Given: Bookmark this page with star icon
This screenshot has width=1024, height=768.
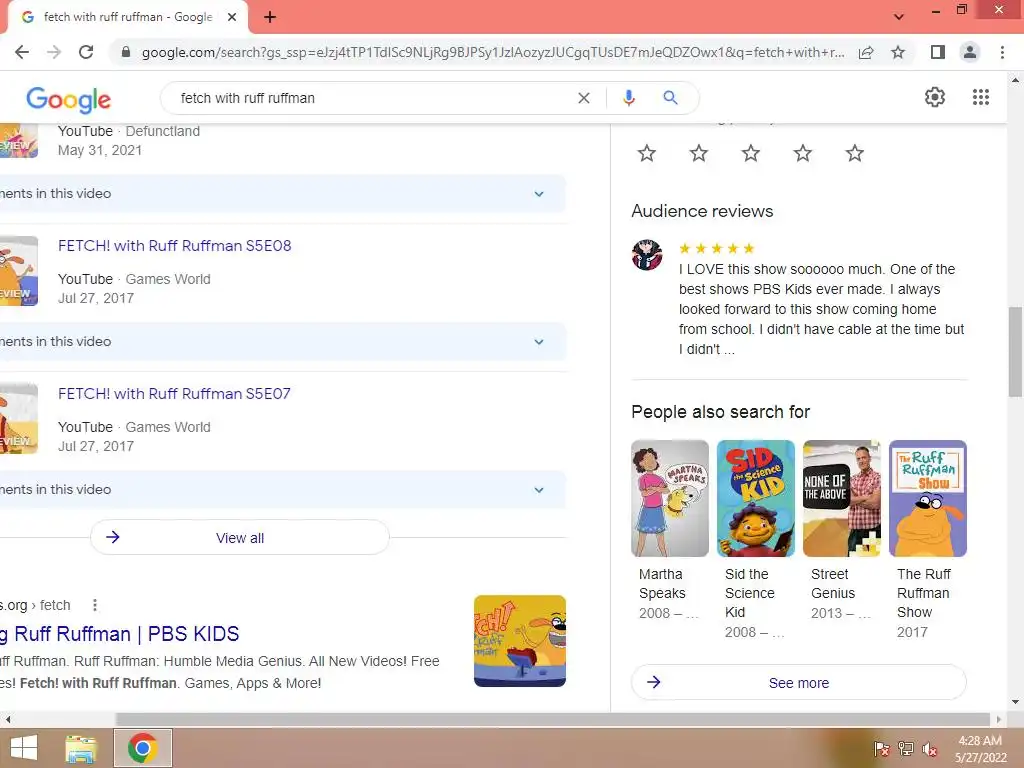Looking at the screenshot, I should click(x=898, y=52).
